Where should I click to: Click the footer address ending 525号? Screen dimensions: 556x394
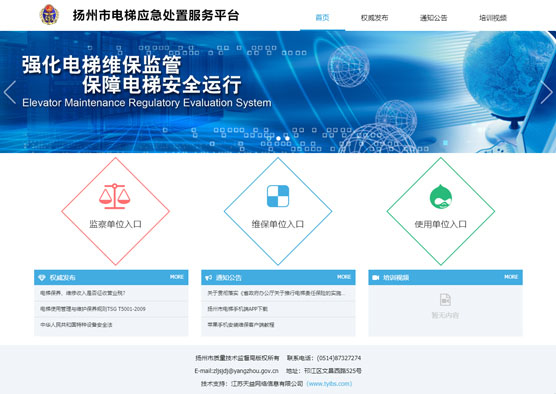(x=324, y=371)
